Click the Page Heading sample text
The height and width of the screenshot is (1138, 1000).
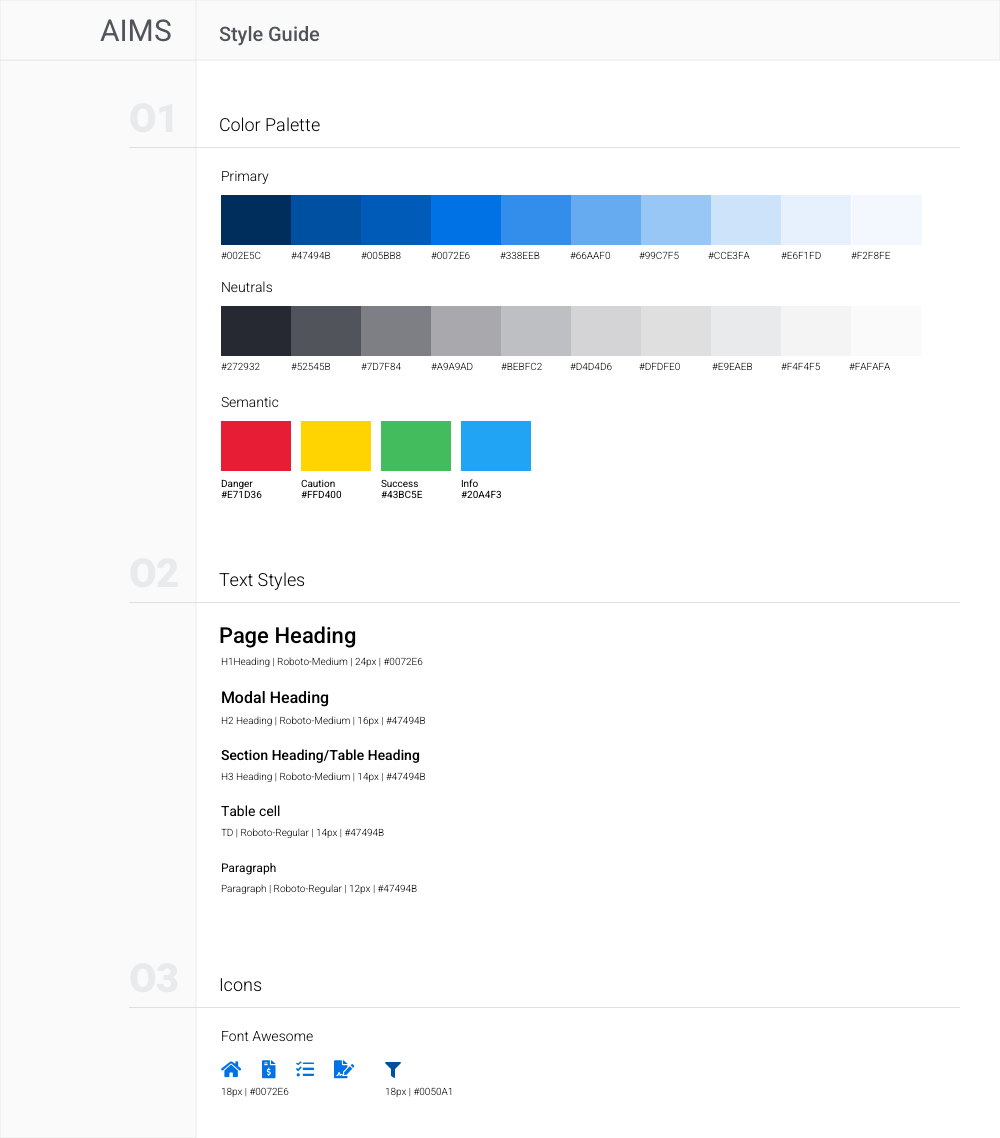pos(288,635)
